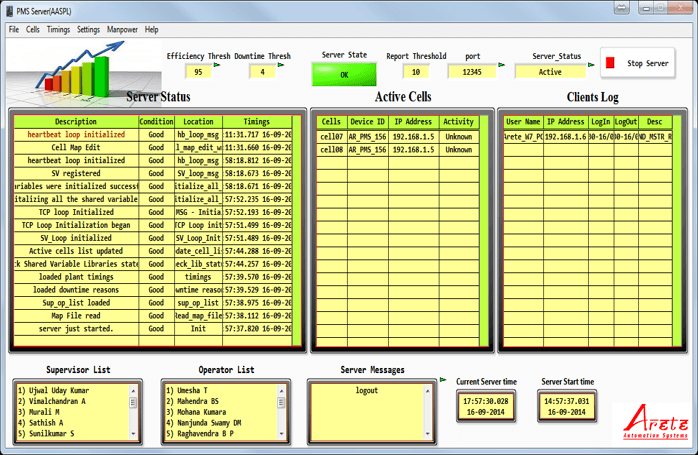
Task: Click the red stop icon in Stop Server
Action: pos(610,63)
